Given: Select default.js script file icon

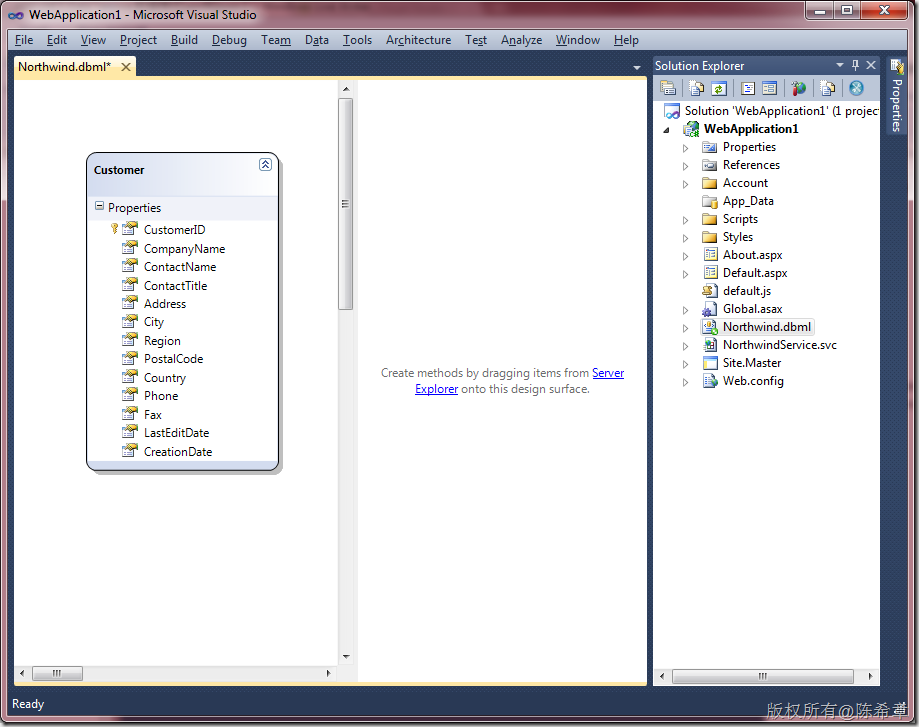Looking at the screenshot, I should (x=710, y=291).
